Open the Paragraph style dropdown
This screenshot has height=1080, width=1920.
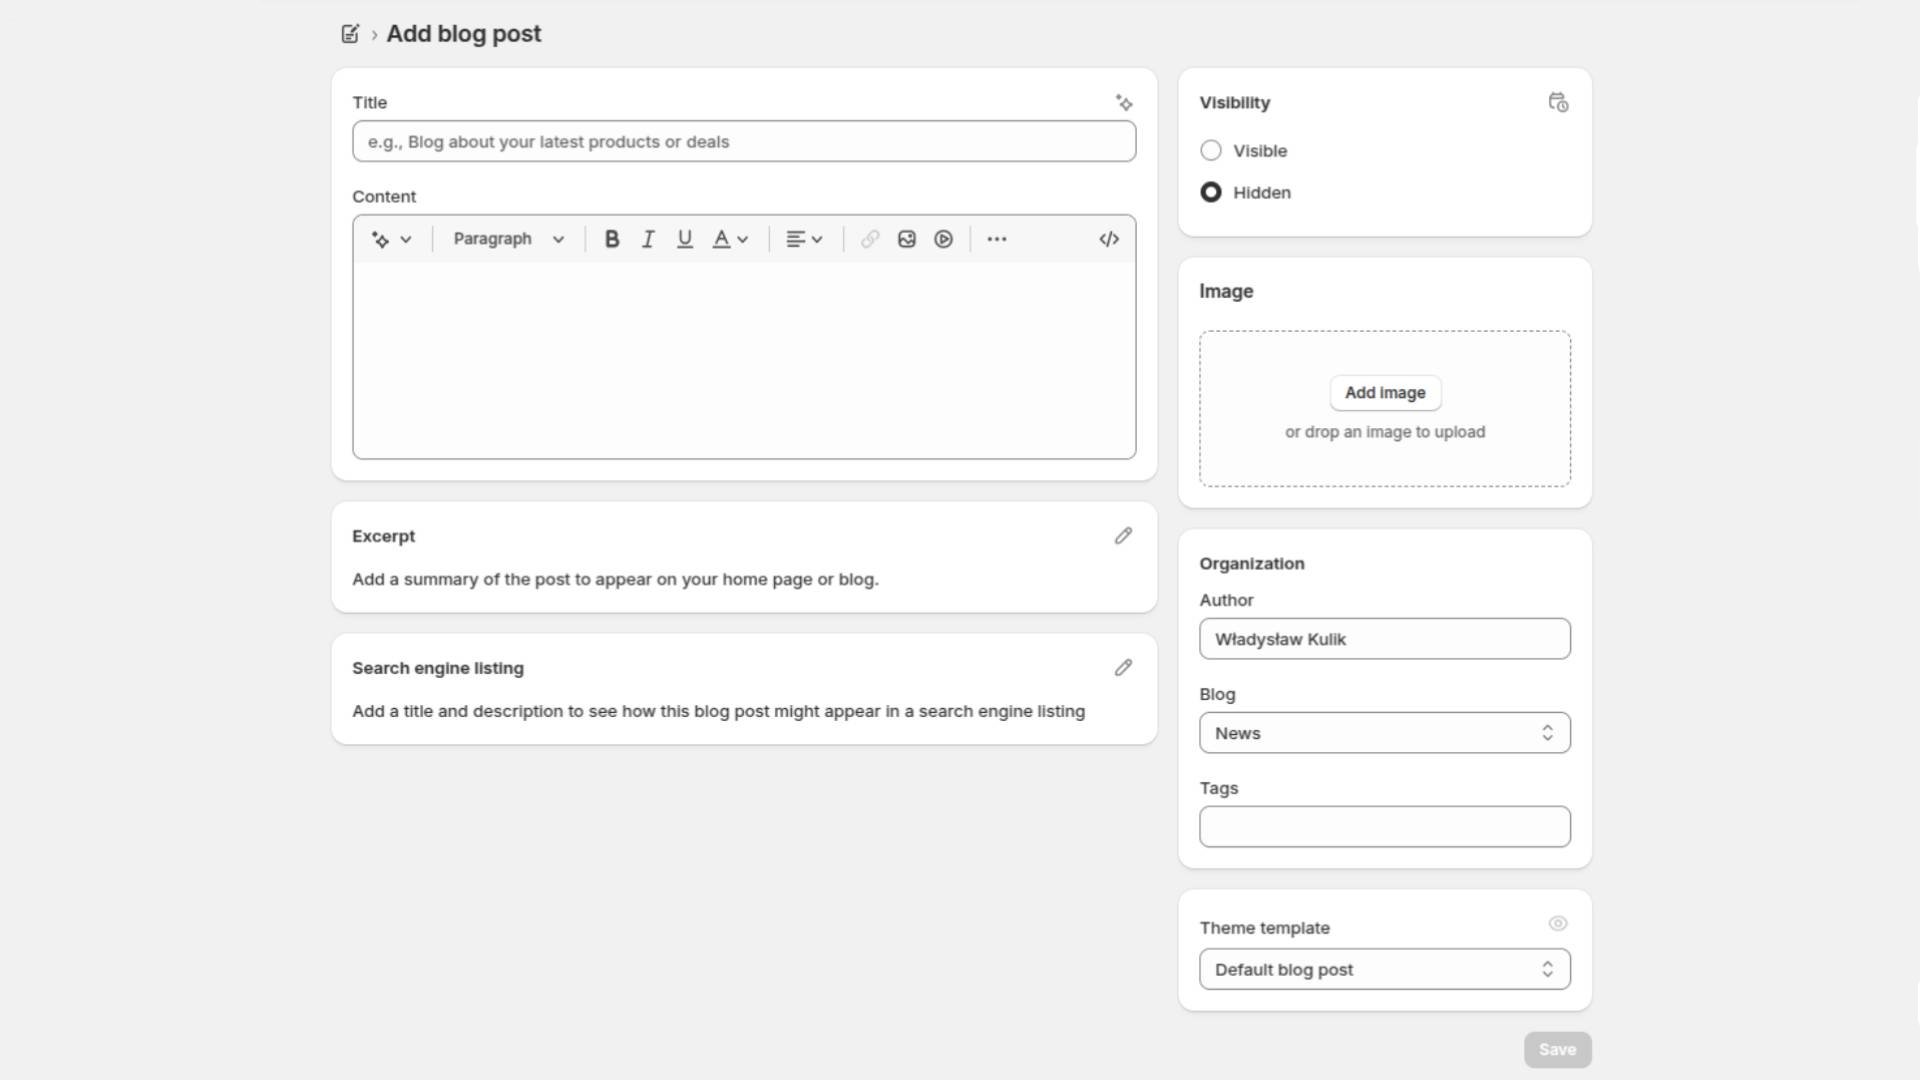pyautogui.click(x=507, y=239)
